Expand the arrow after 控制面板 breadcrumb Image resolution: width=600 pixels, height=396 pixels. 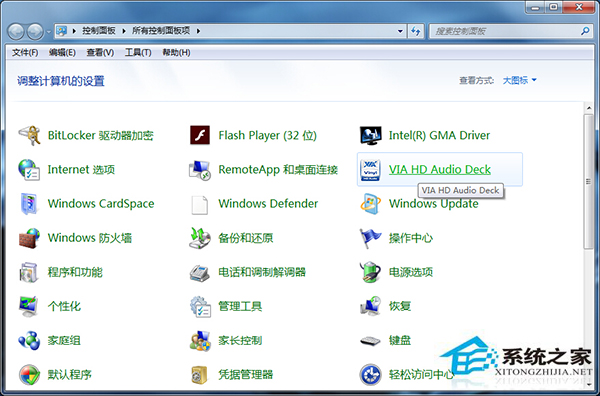point(124,31)
